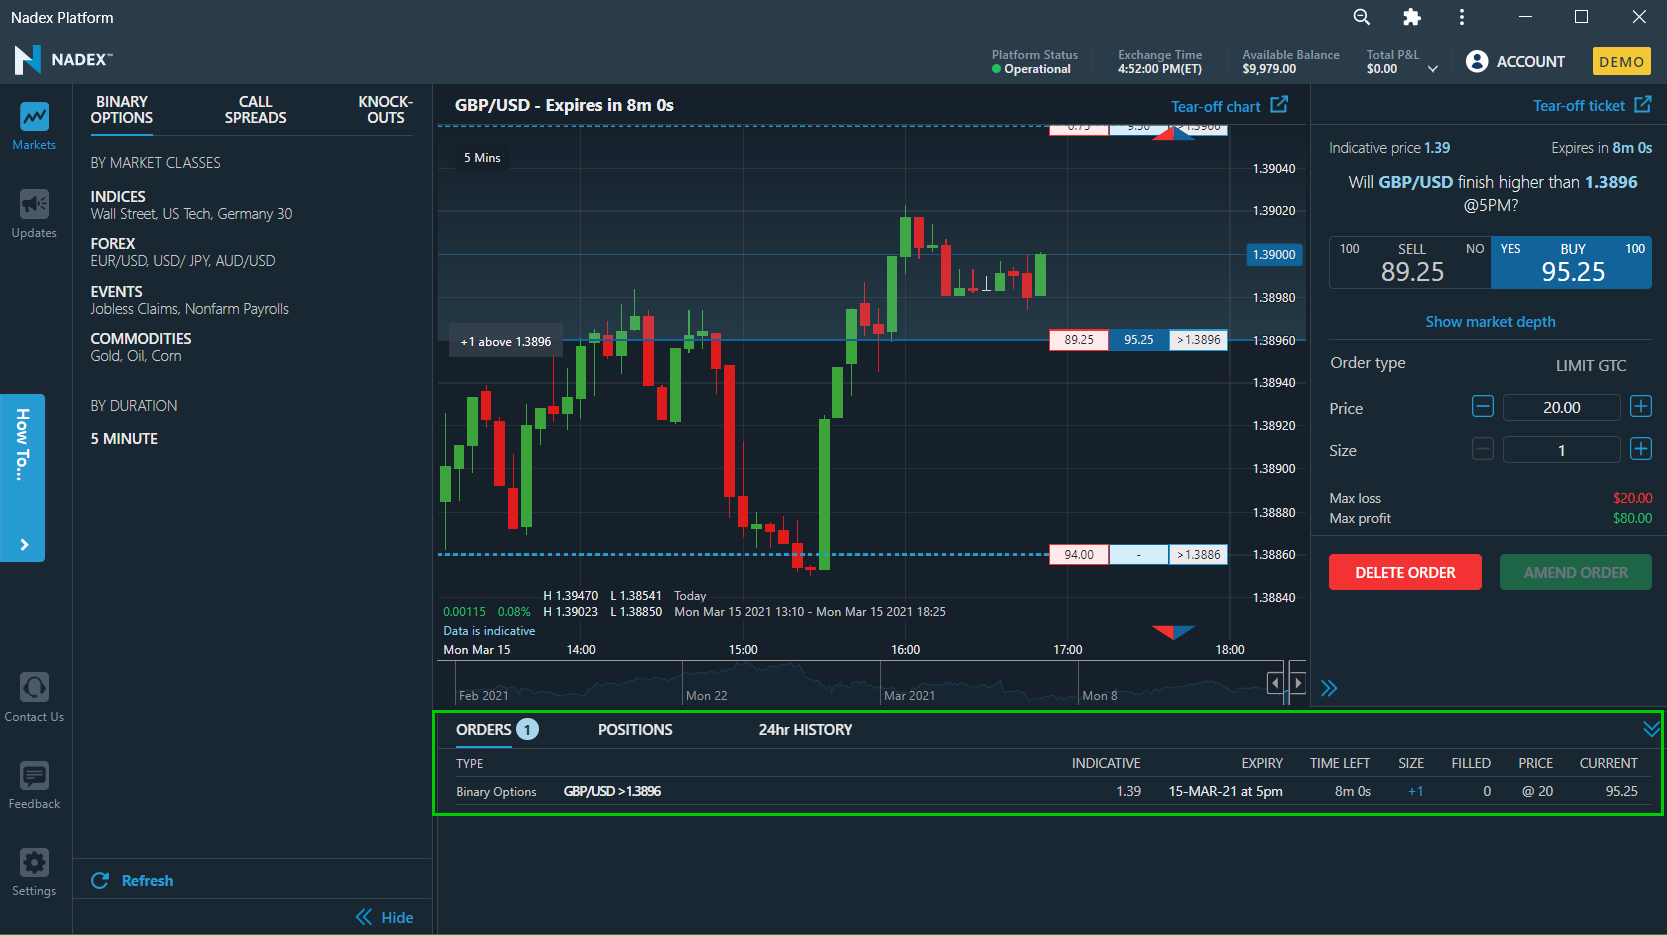
Task: Select the 5 Minute duration
Action: [x=124, y=439]
